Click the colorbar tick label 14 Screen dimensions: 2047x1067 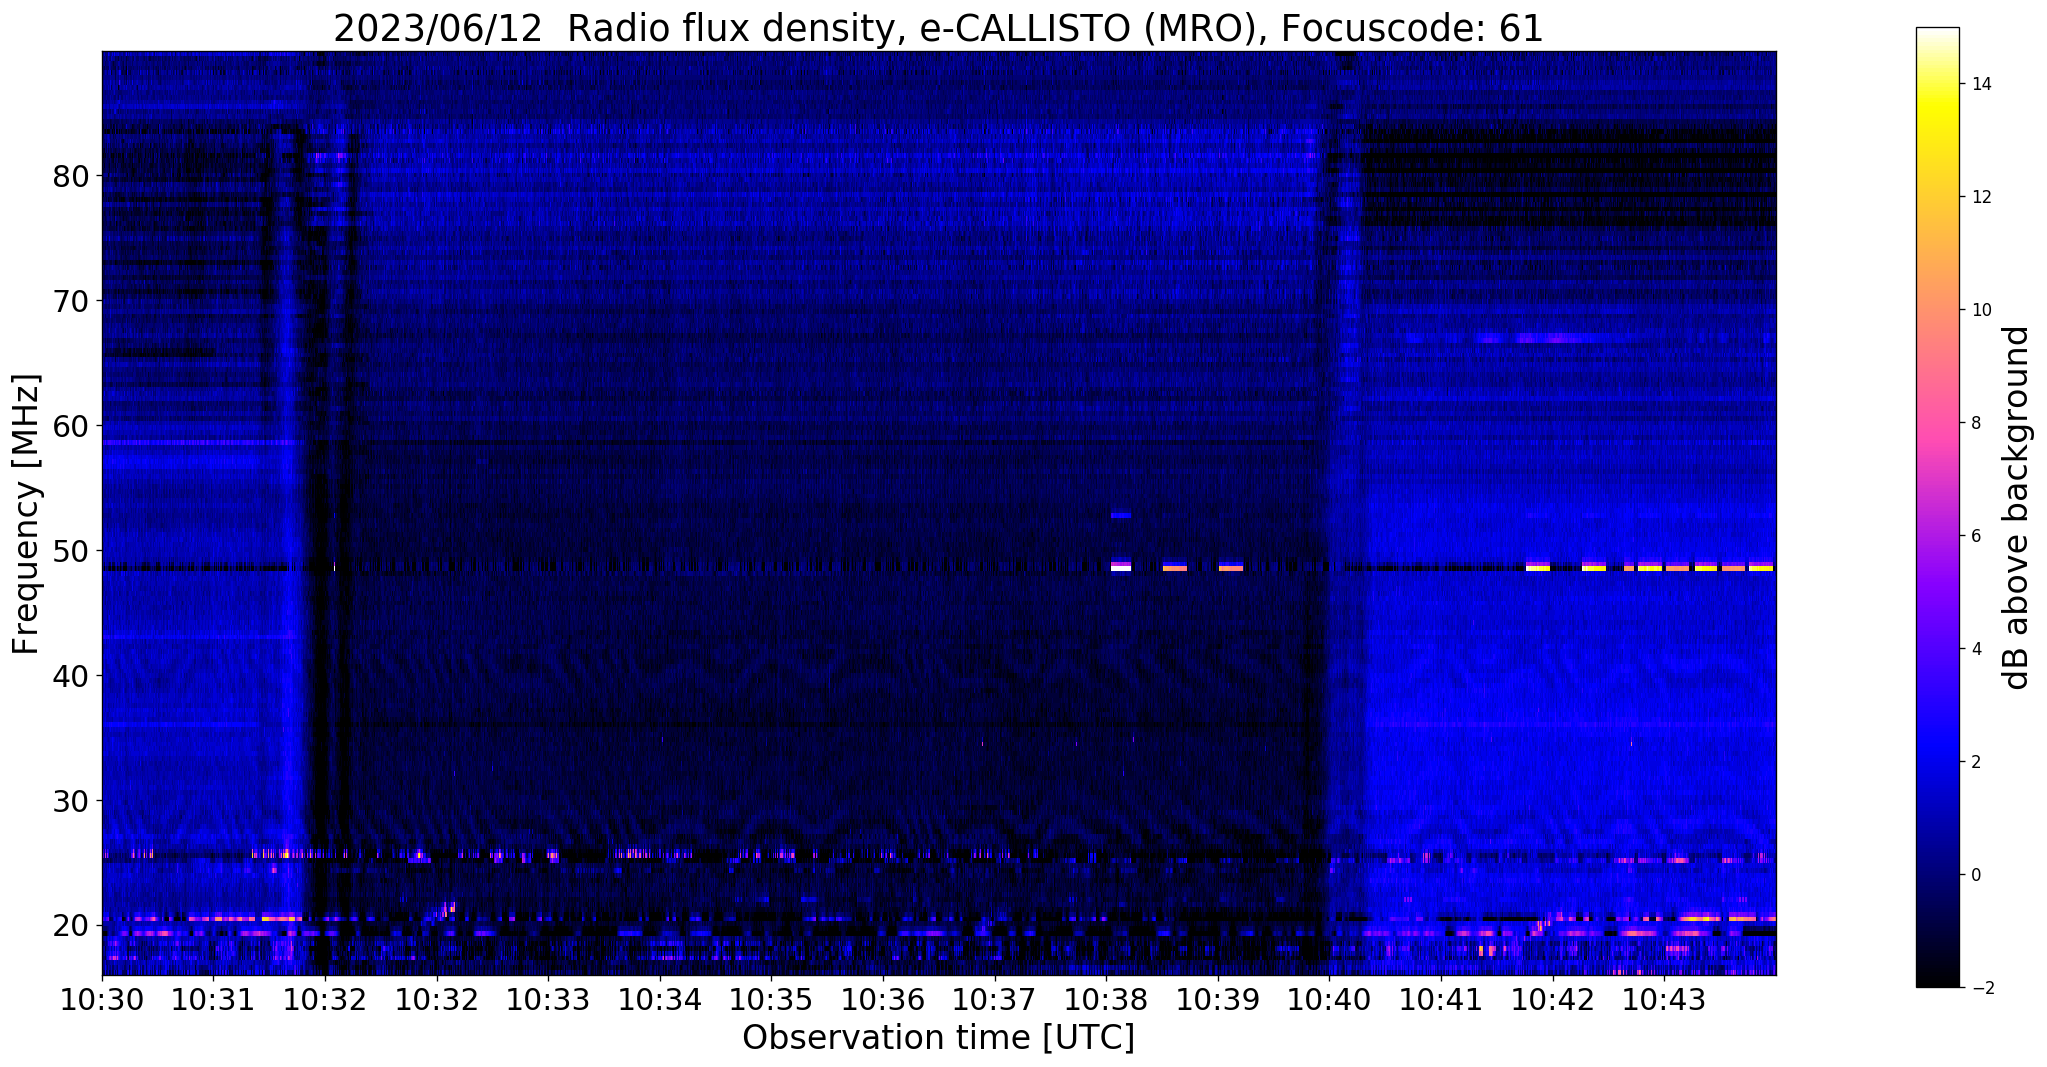point(1980,84)
